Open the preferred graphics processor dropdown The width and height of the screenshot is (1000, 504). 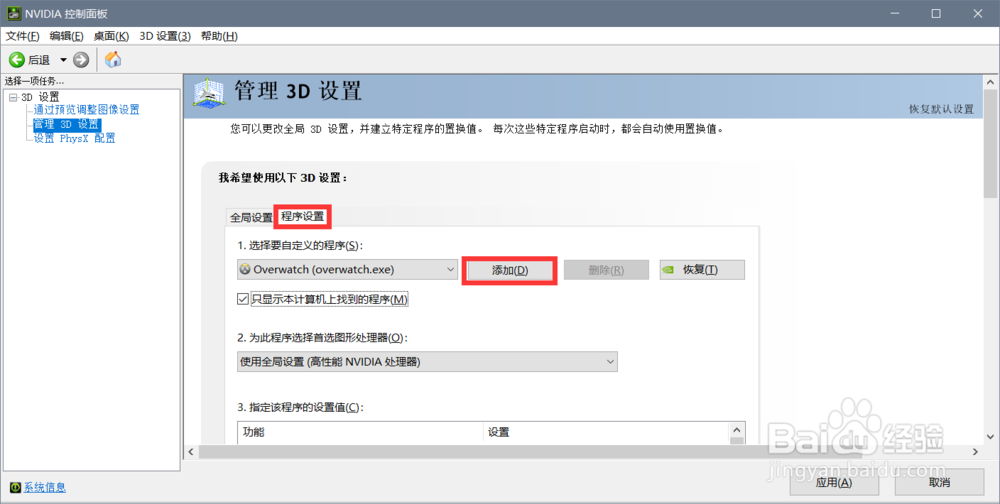(427, 362)
